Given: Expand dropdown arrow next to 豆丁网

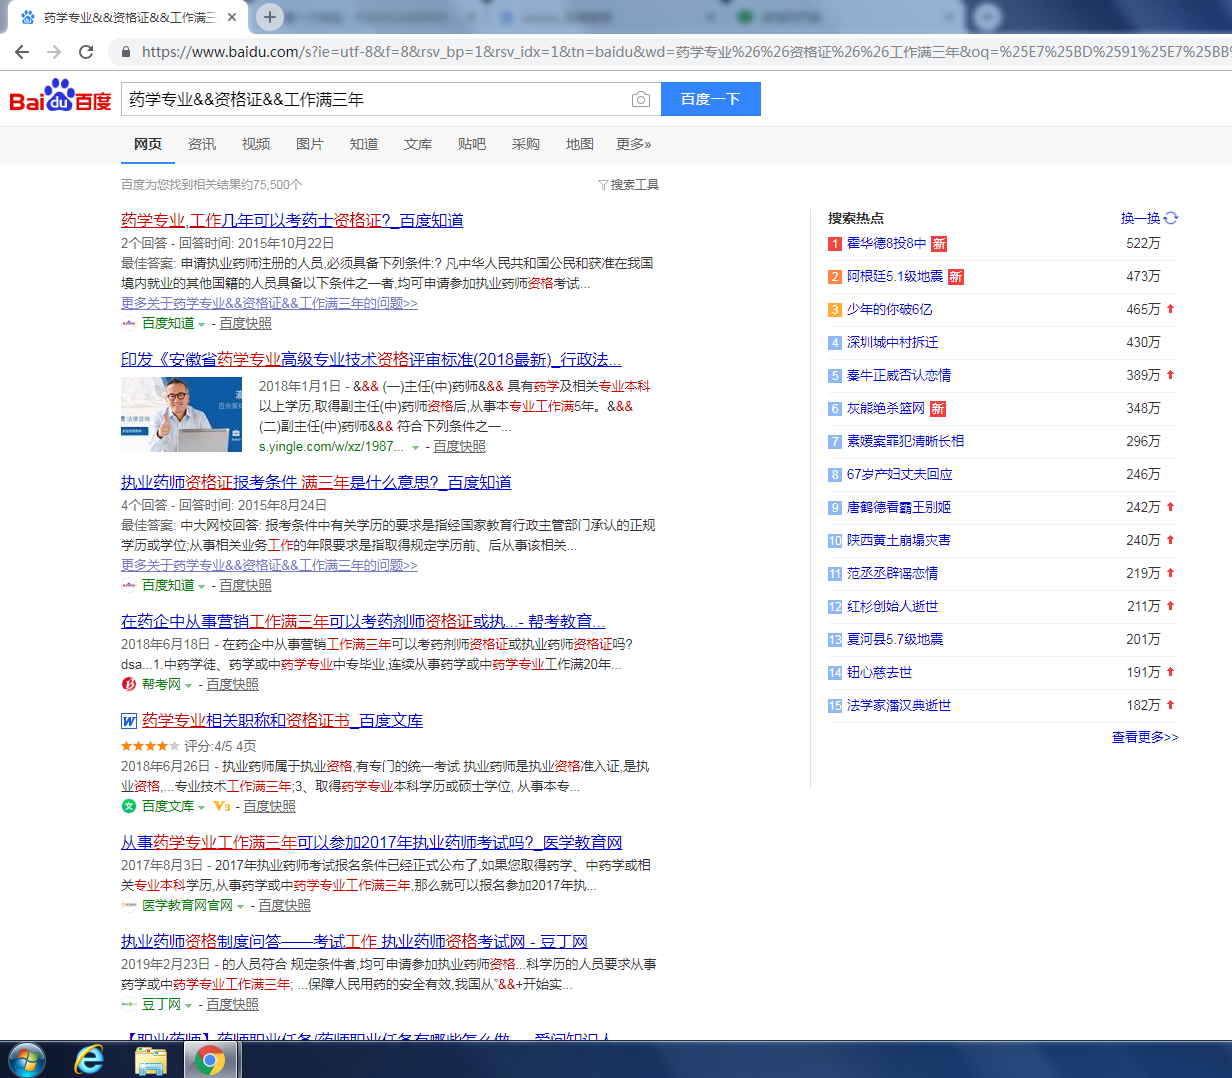Looking at the screenshot, I should [188, 1005].
